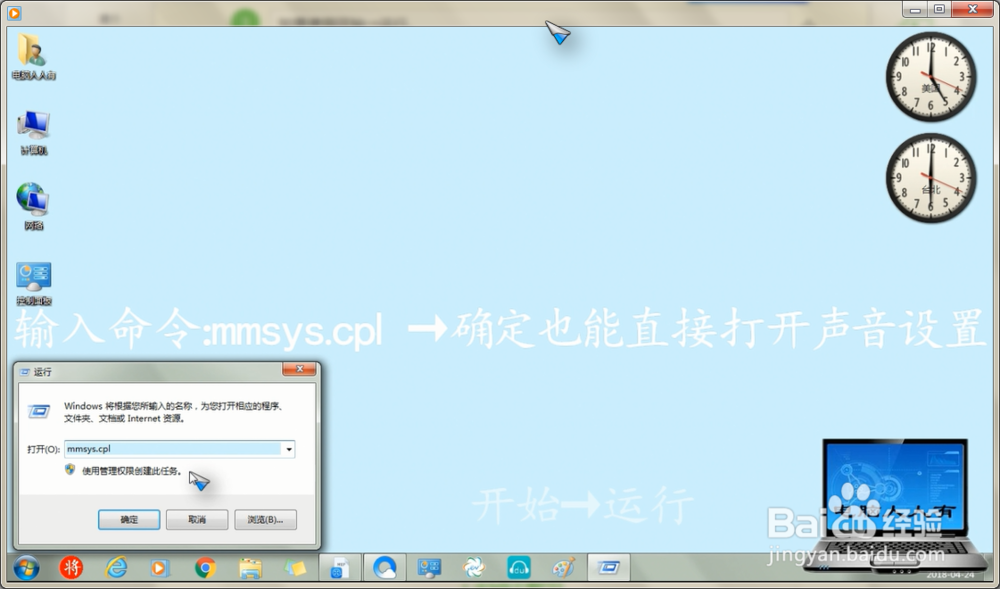1000x589 pixels.
Task: Open Windows Explorer folder in taskbar
Action: pos(251,567)
